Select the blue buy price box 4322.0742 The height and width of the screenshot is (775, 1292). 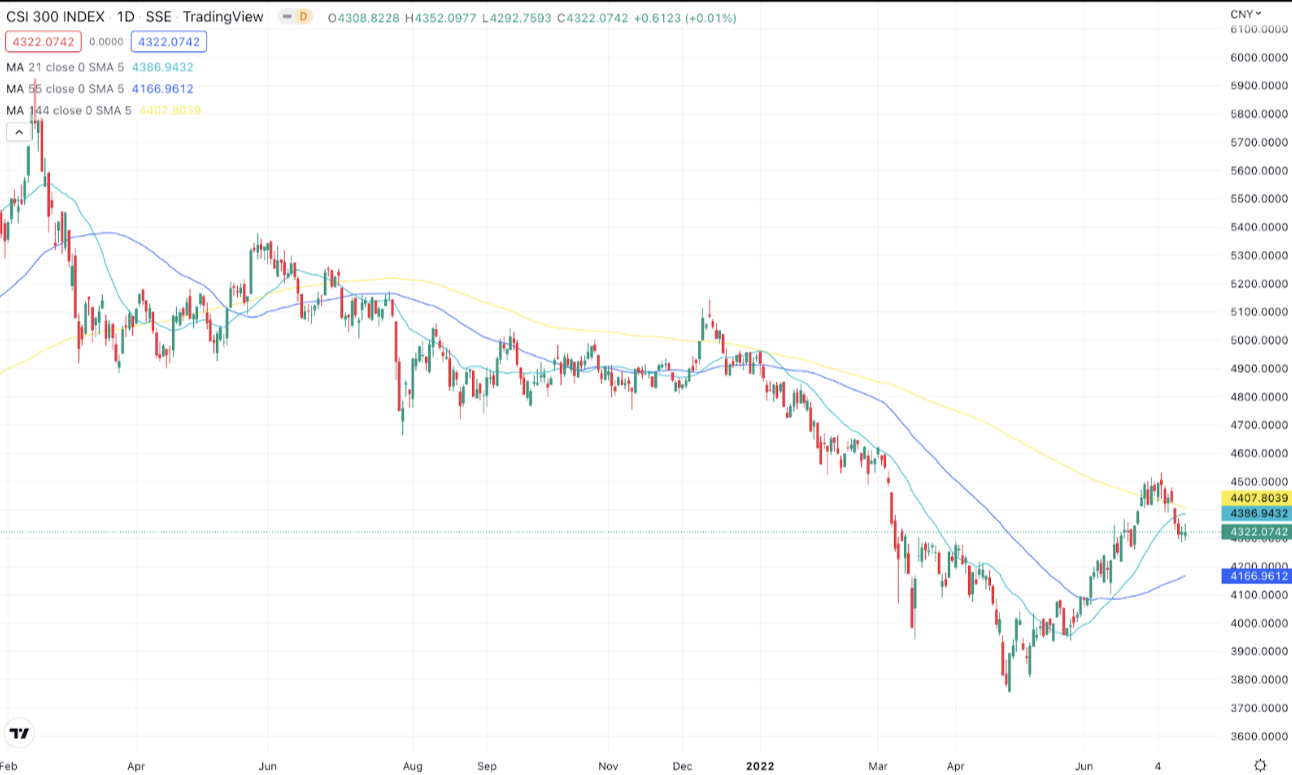pos(169,42)
